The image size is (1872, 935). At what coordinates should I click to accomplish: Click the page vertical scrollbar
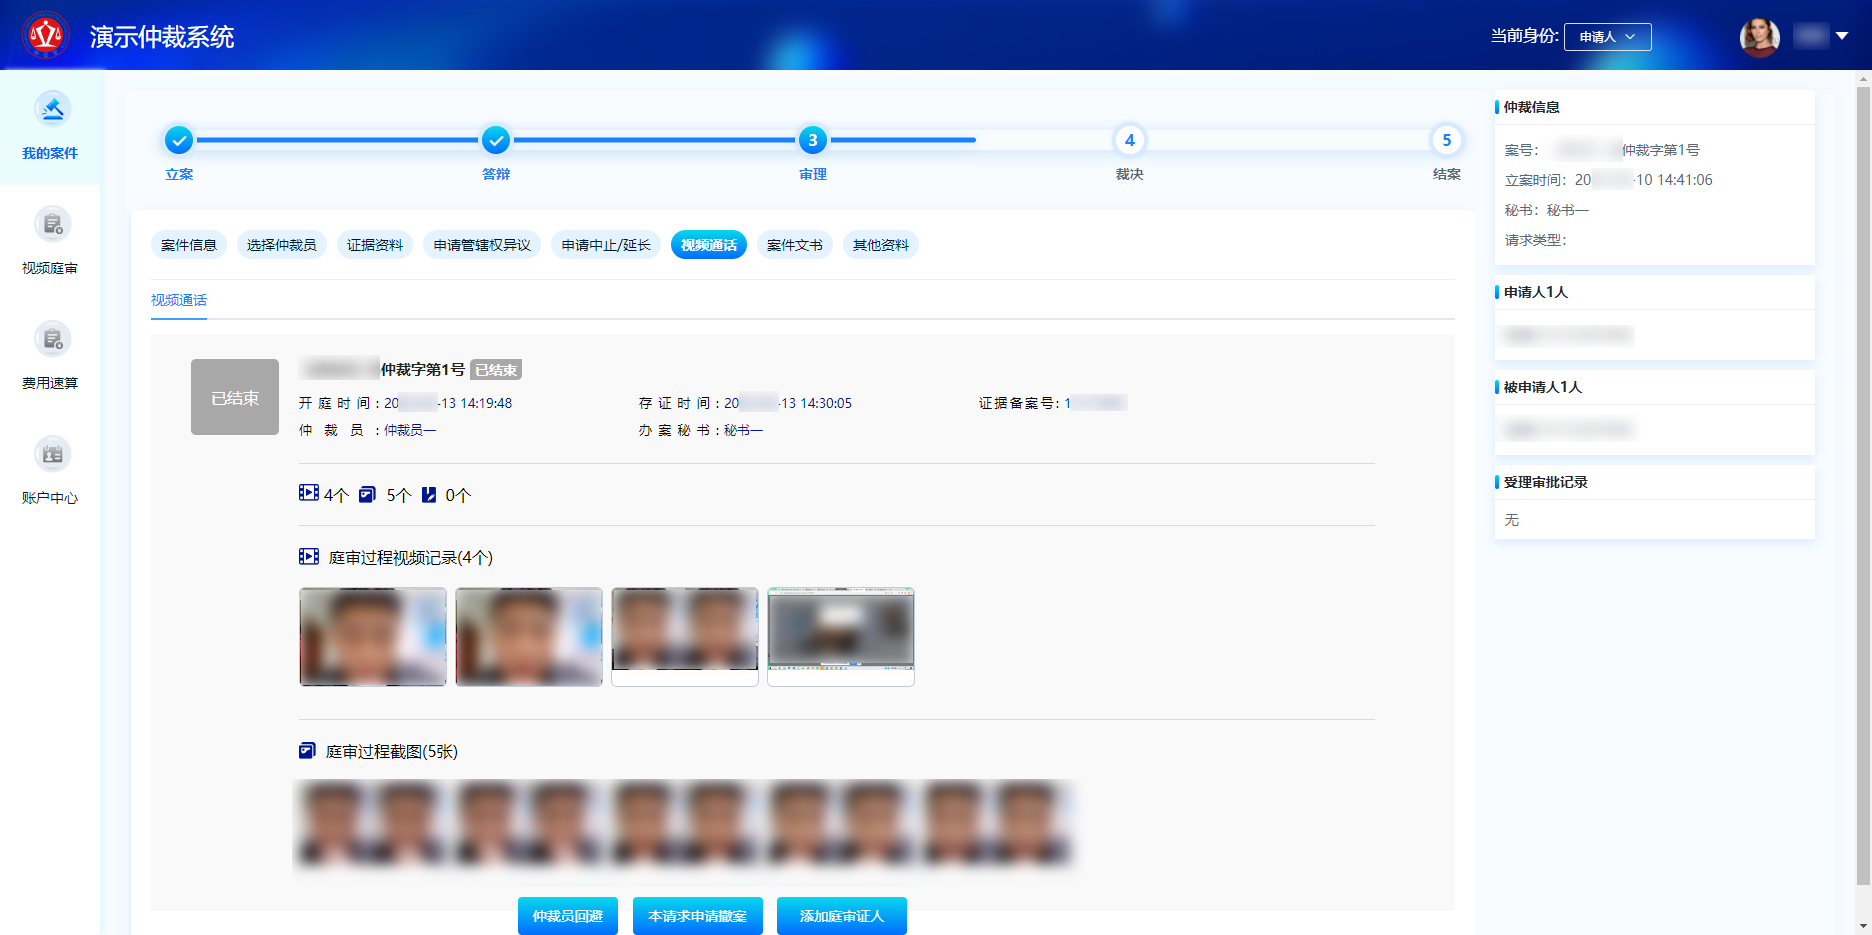click(x=1863, y=480)
